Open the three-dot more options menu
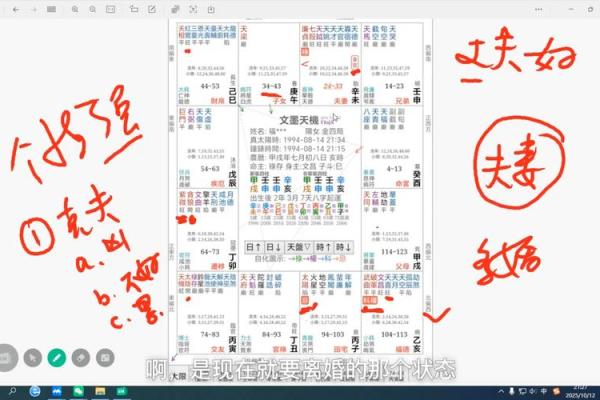Viewport: 600px width, 400px height. (x=538, y=9)
